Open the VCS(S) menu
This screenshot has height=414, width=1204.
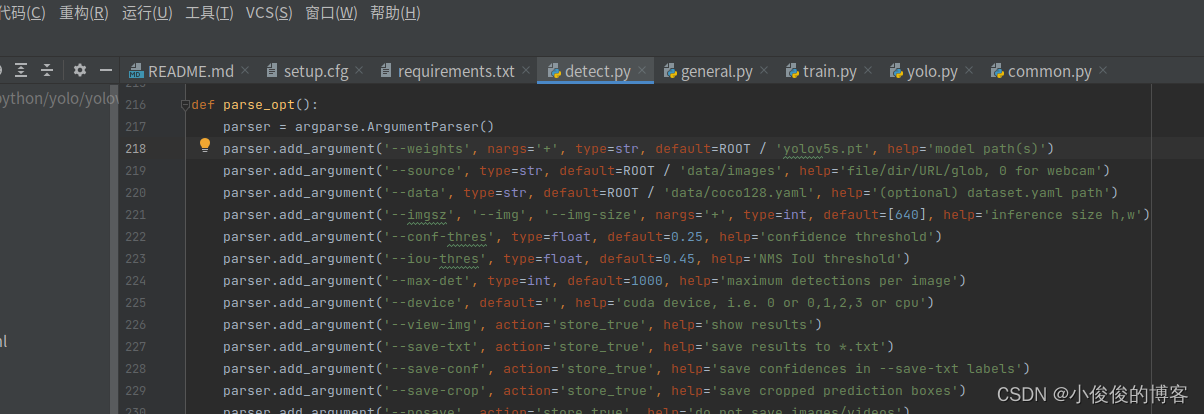(x=269, y=13)
